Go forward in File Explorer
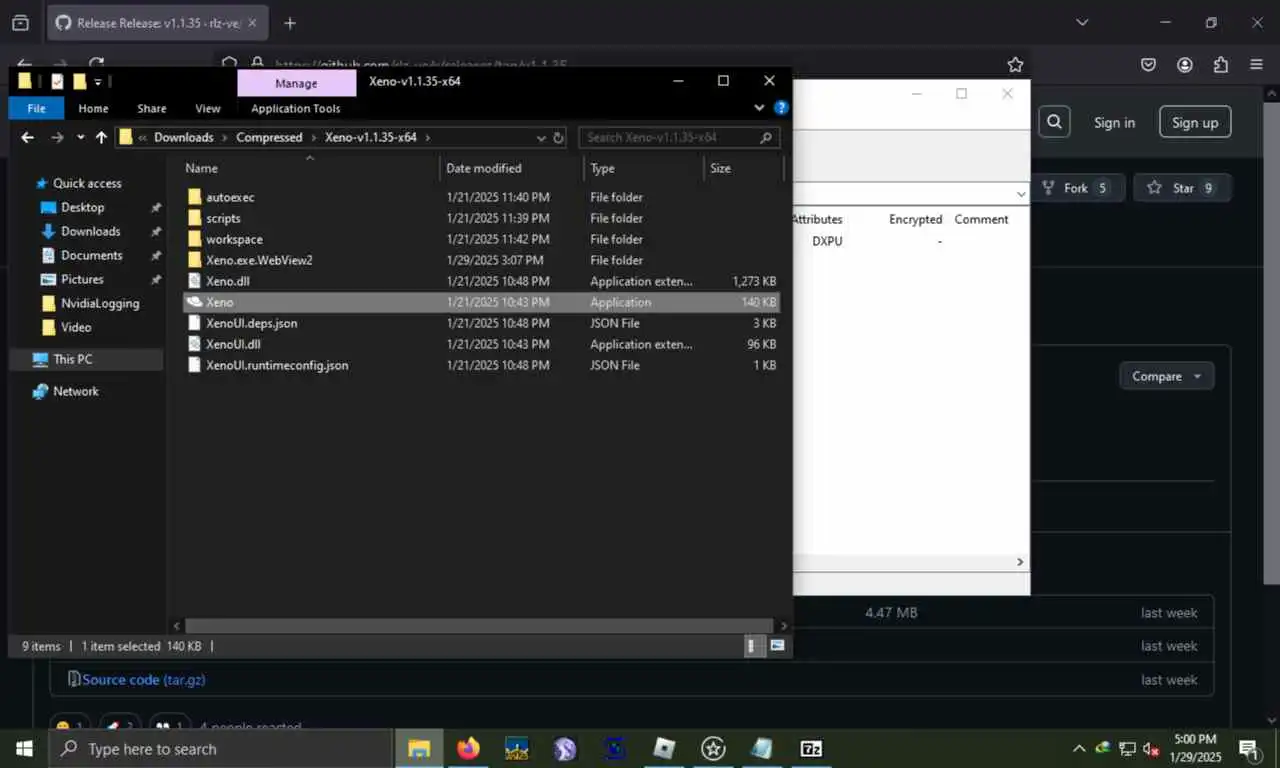Screen dimensions: 1280x768 (x=57, y=137)
